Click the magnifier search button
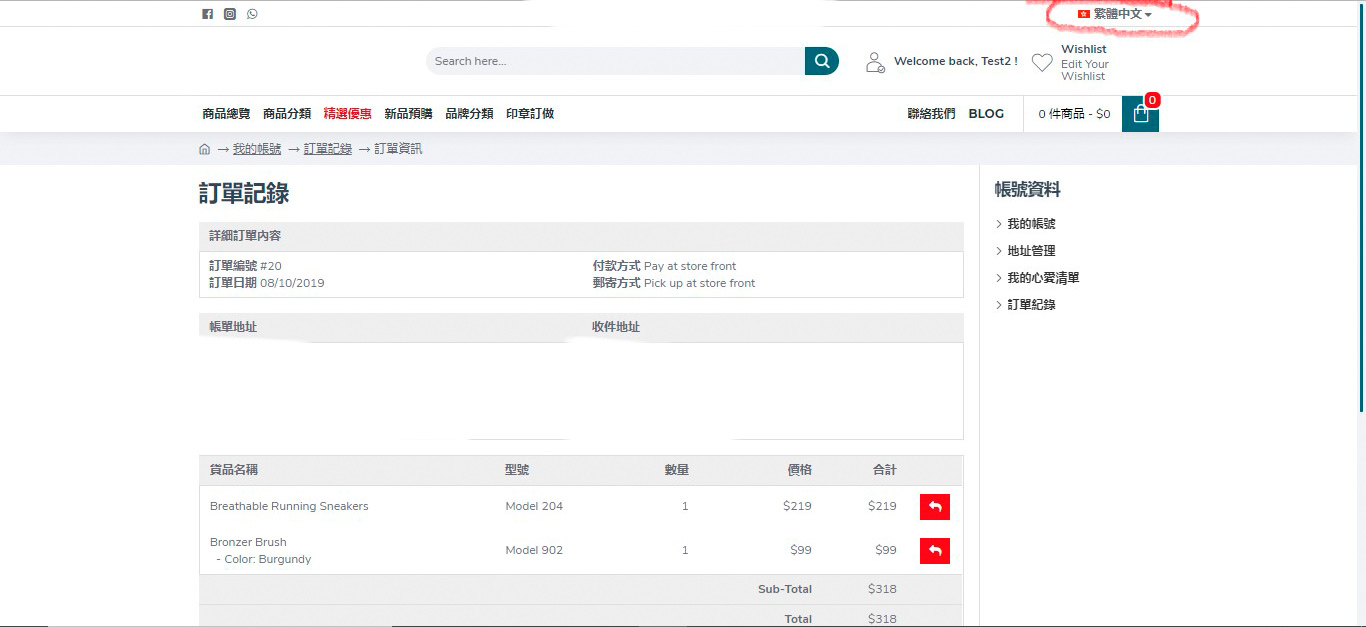 (822, 61)
